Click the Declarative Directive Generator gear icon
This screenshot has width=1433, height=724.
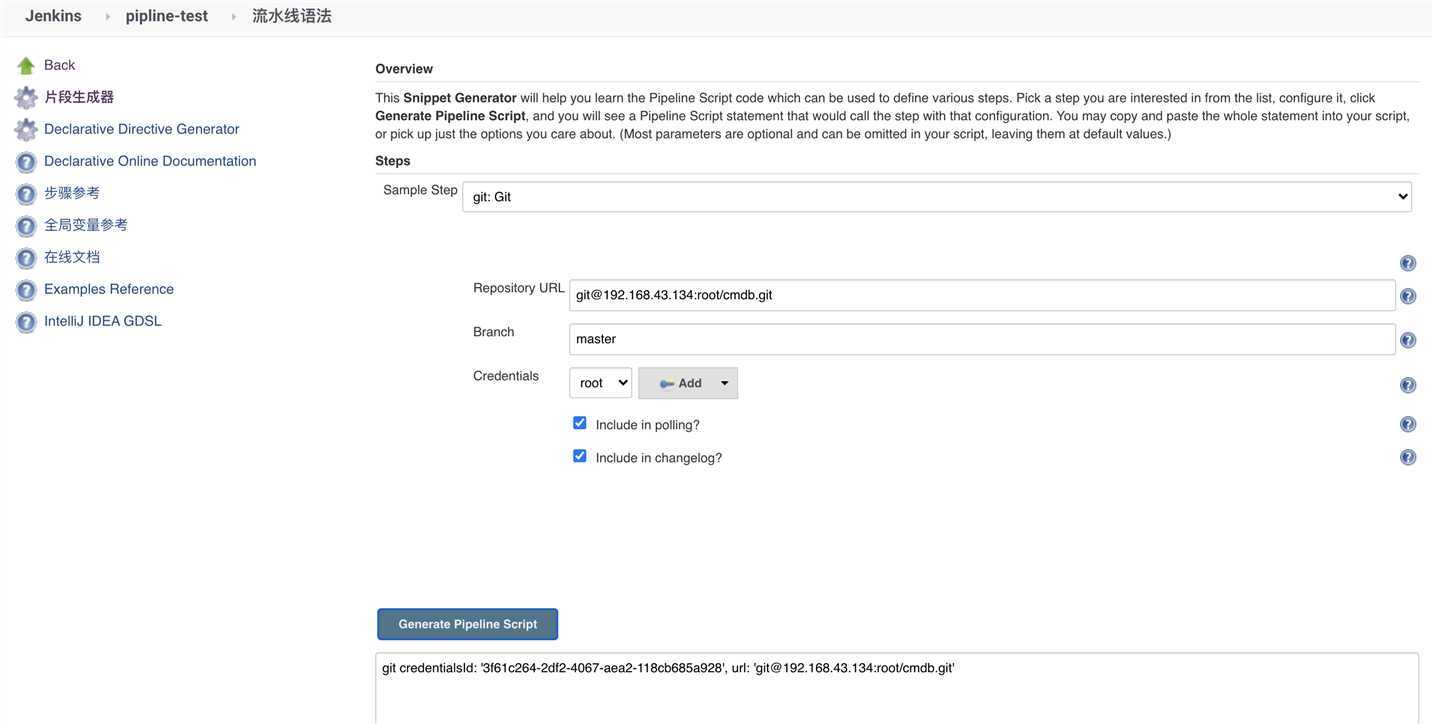(26, 130)
